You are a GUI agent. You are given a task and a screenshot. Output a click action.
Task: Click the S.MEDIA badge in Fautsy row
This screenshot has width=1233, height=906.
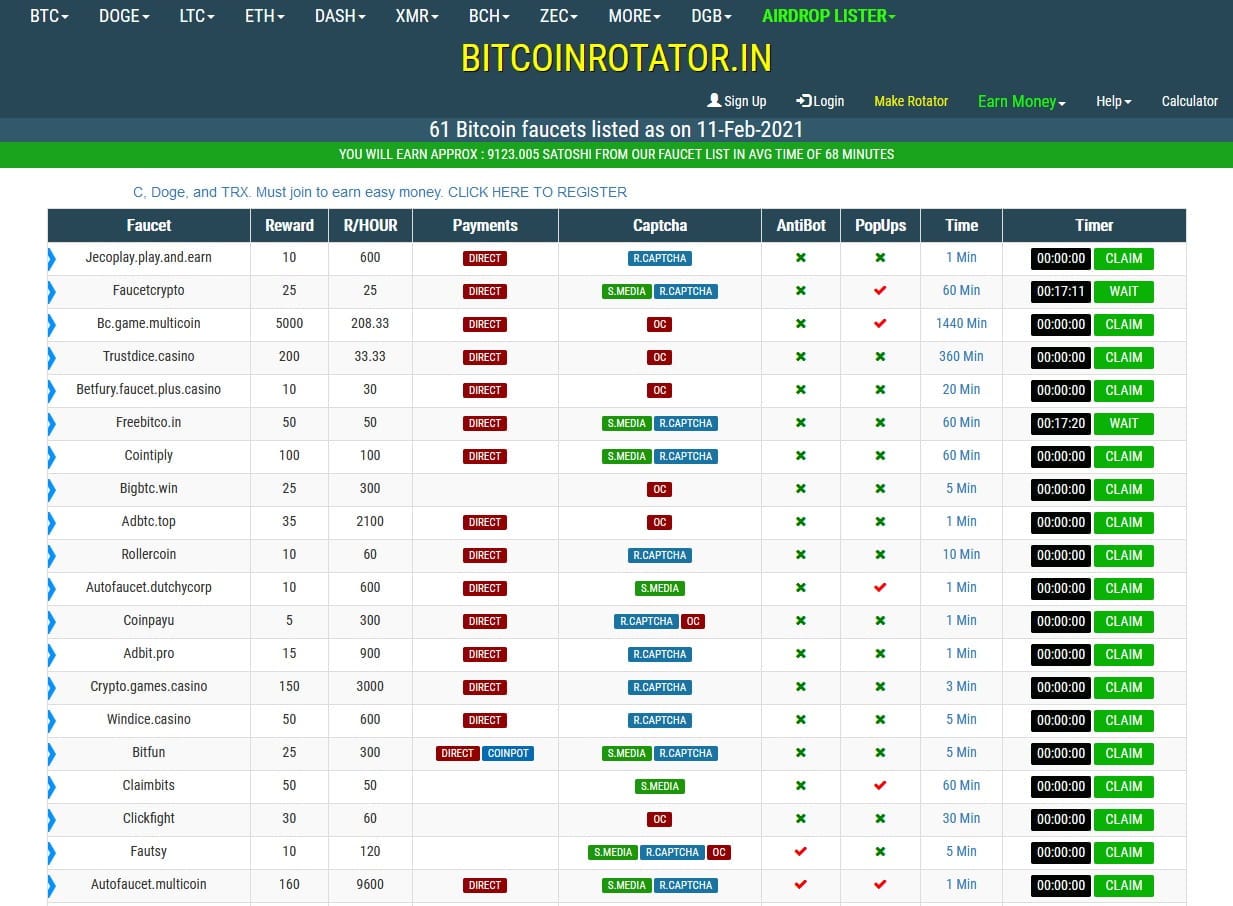[613, 852]
